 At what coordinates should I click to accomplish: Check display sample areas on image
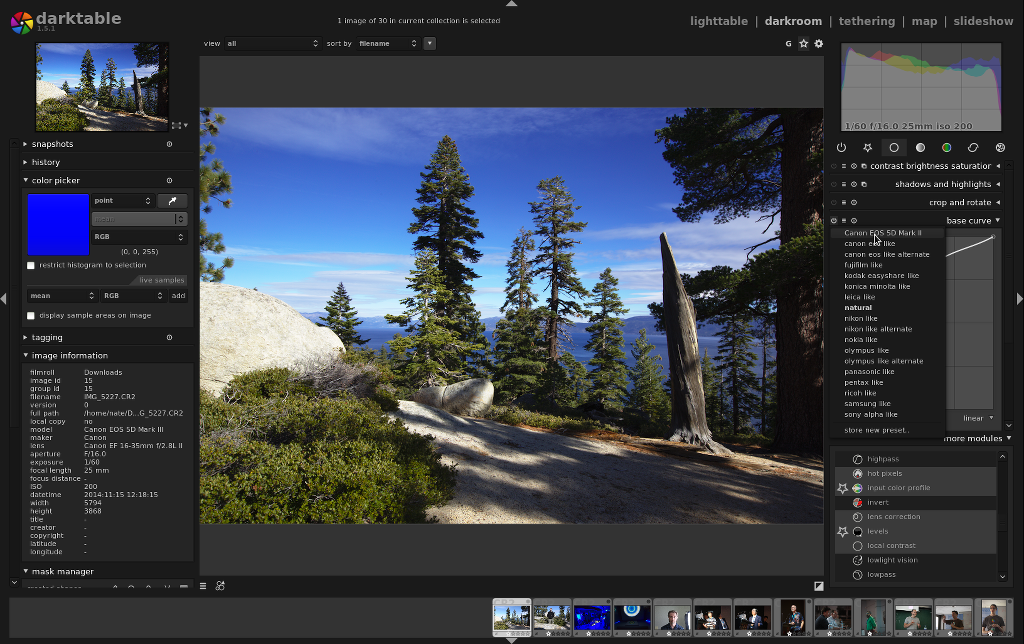(x=31, y=315)
